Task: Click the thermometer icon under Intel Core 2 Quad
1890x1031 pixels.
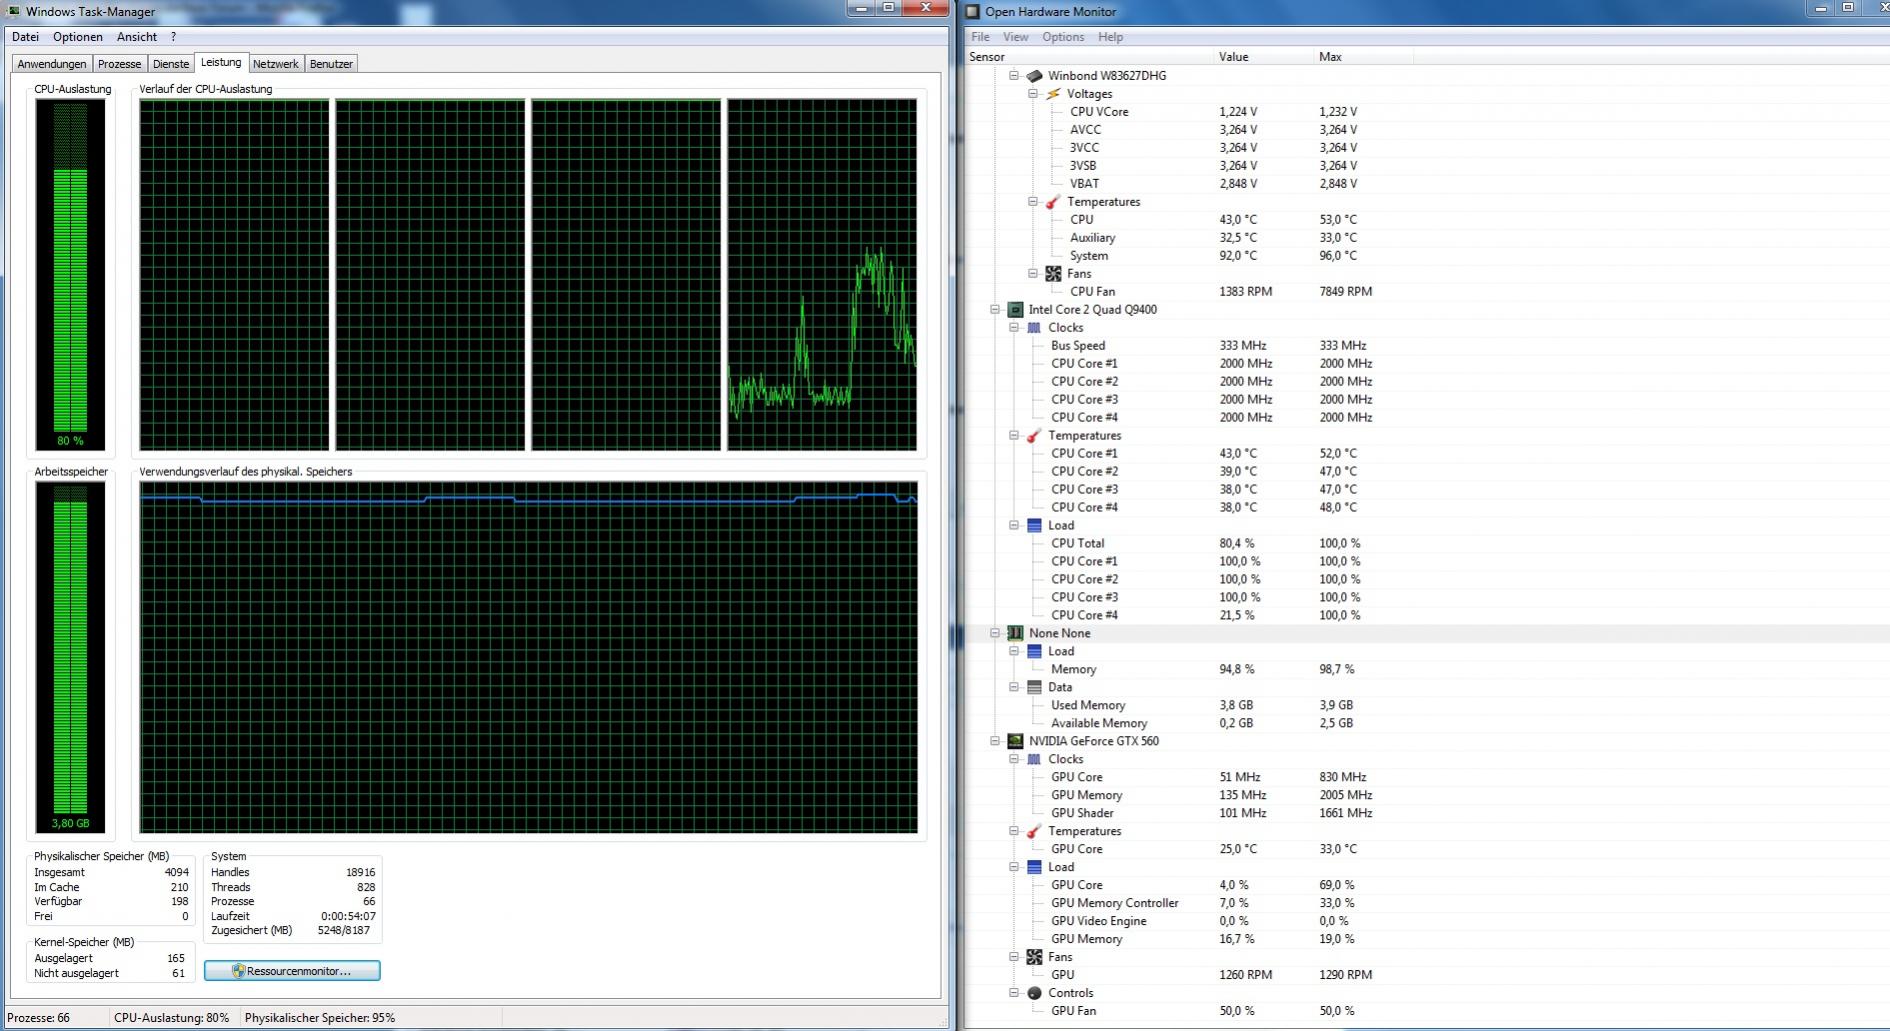Action: (1034, 436)
